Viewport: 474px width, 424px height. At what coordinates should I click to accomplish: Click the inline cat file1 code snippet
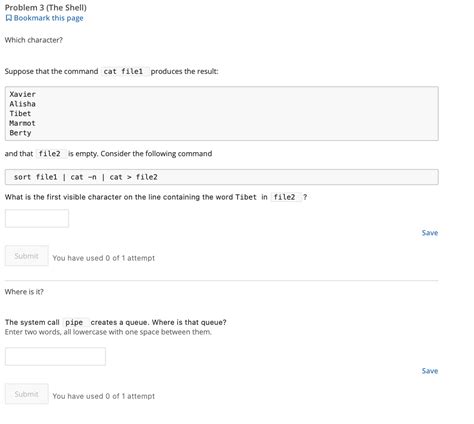[124, 71]
